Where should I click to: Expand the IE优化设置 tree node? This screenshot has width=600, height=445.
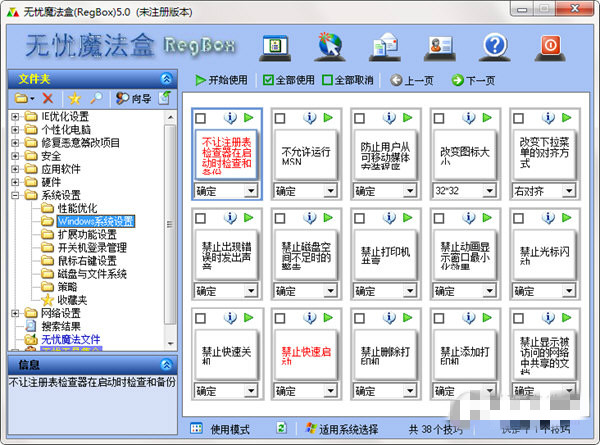click(x=15, y=116)
